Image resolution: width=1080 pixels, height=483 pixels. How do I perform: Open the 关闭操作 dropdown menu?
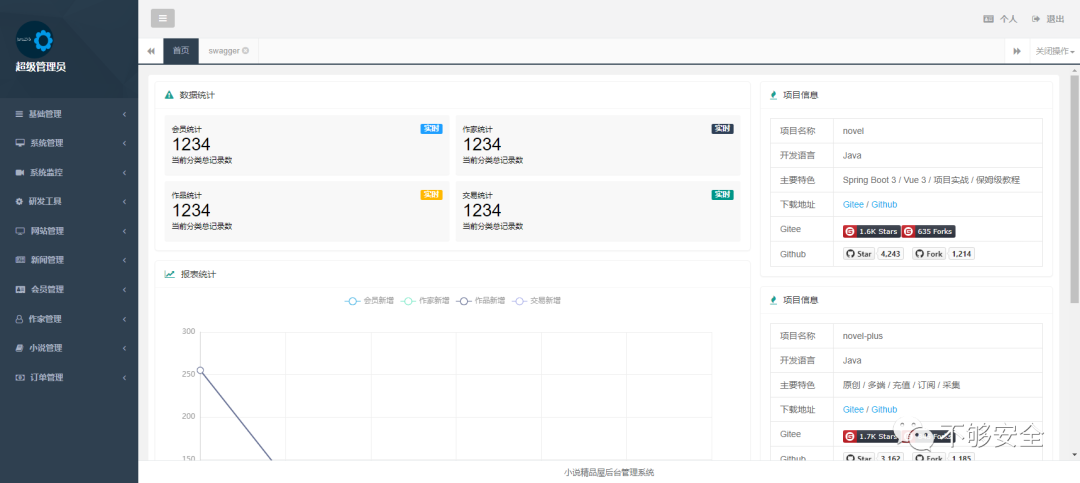pyautogui.click(x=1055, y=51)
